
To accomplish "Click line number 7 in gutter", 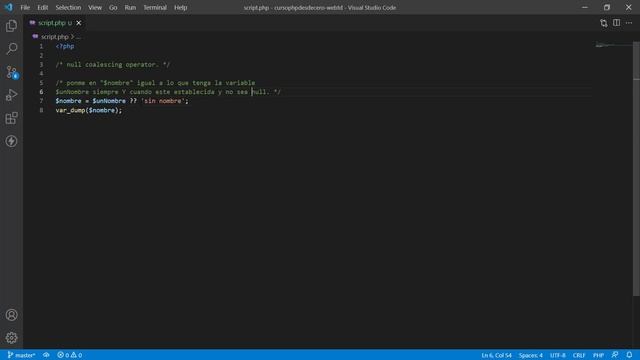I will pos(41,101).
